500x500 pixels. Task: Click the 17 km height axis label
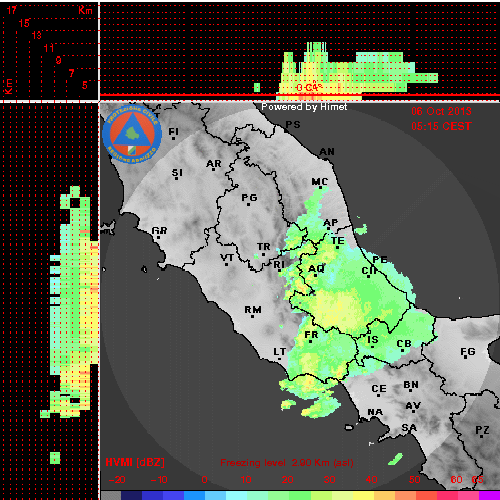12,10
